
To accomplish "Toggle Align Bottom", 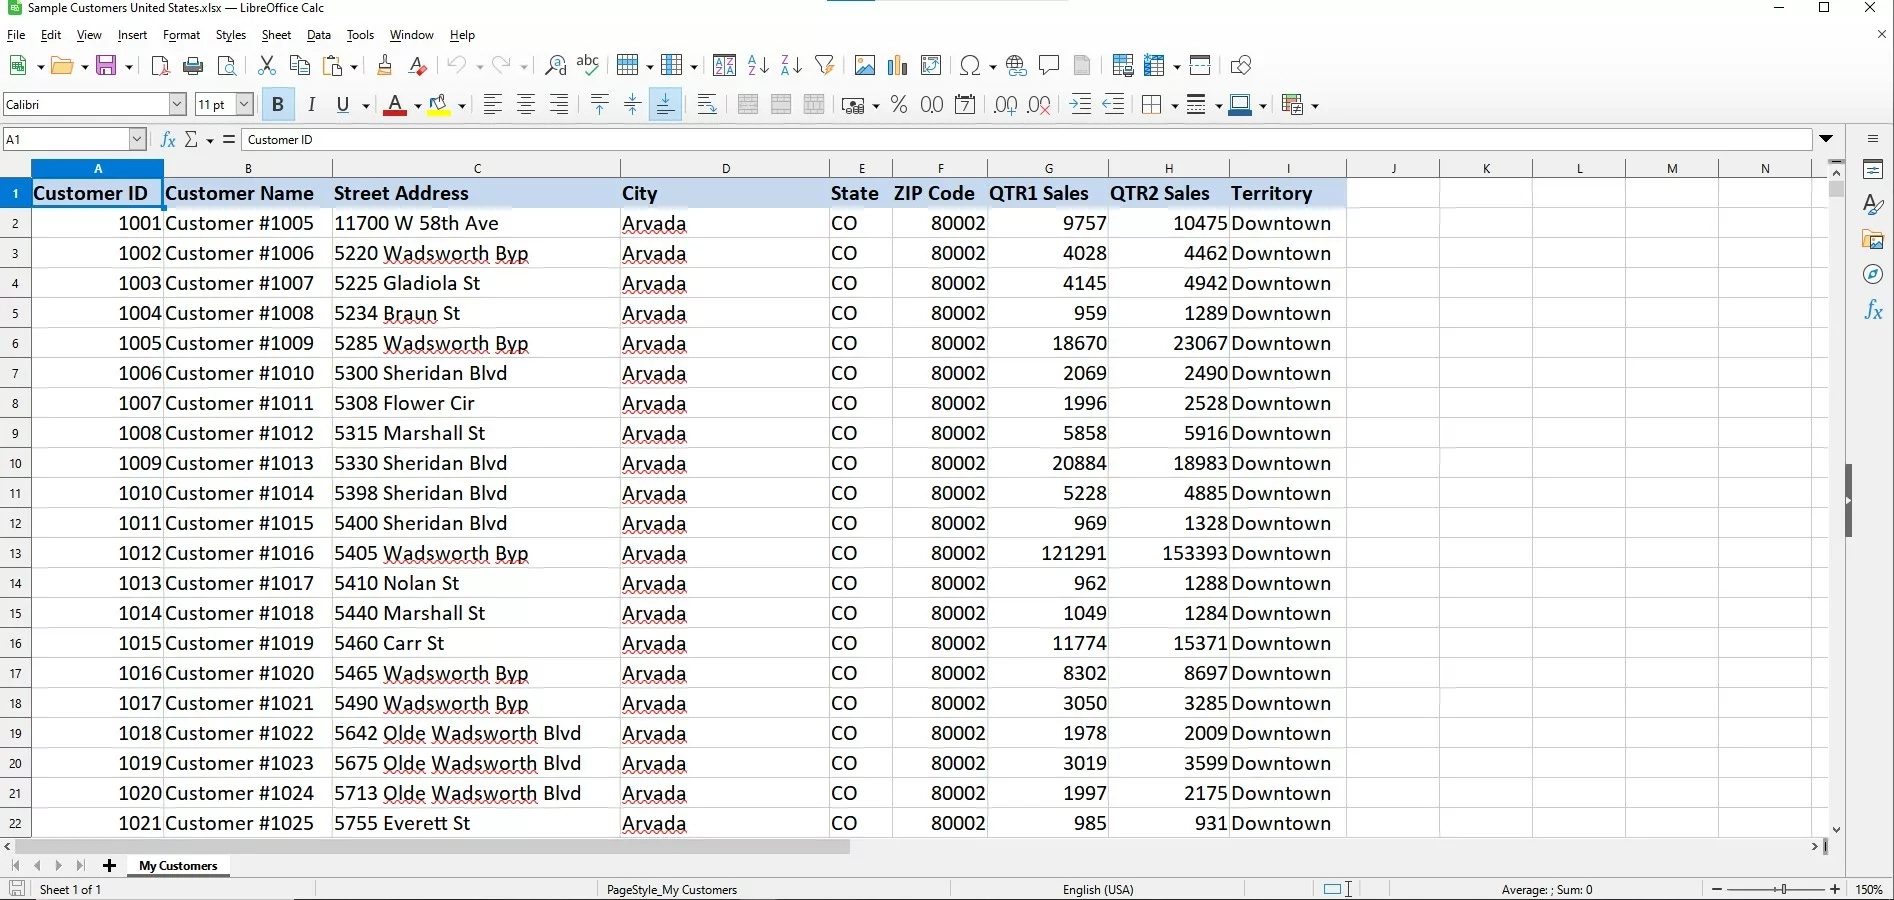I will click(x=666, y=105).
